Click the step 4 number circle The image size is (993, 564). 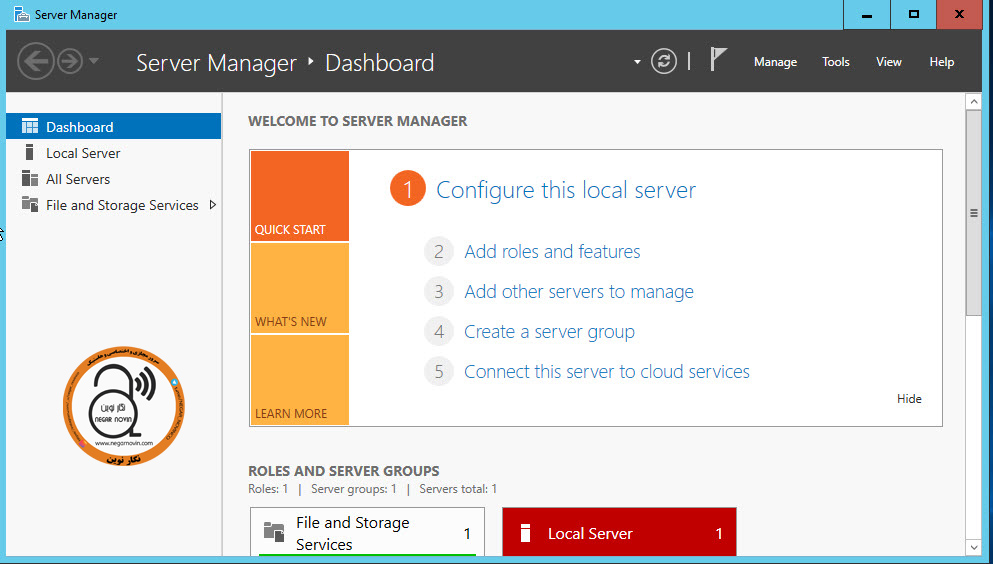click(439, 332)
